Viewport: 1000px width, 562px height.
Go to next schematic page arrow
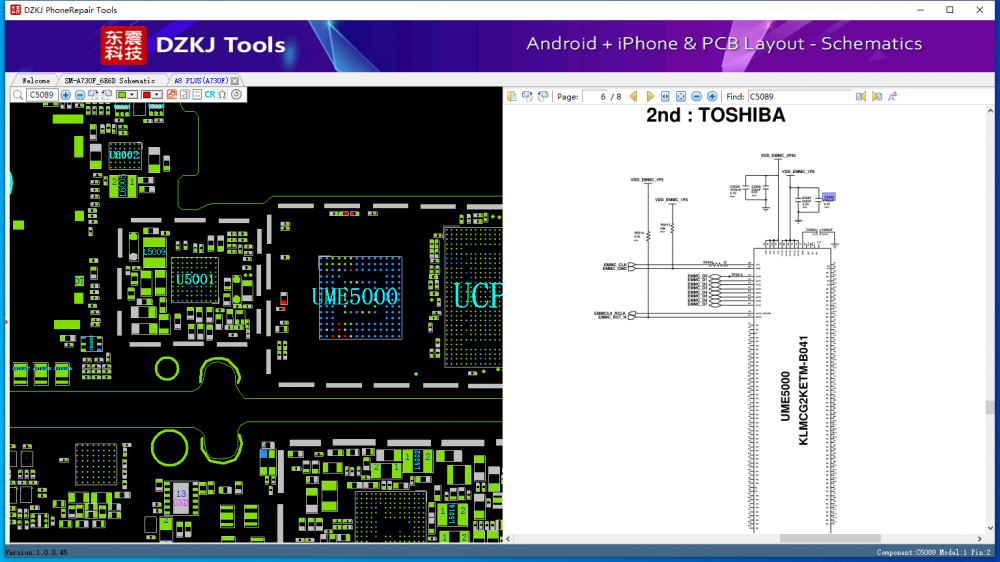650,97
